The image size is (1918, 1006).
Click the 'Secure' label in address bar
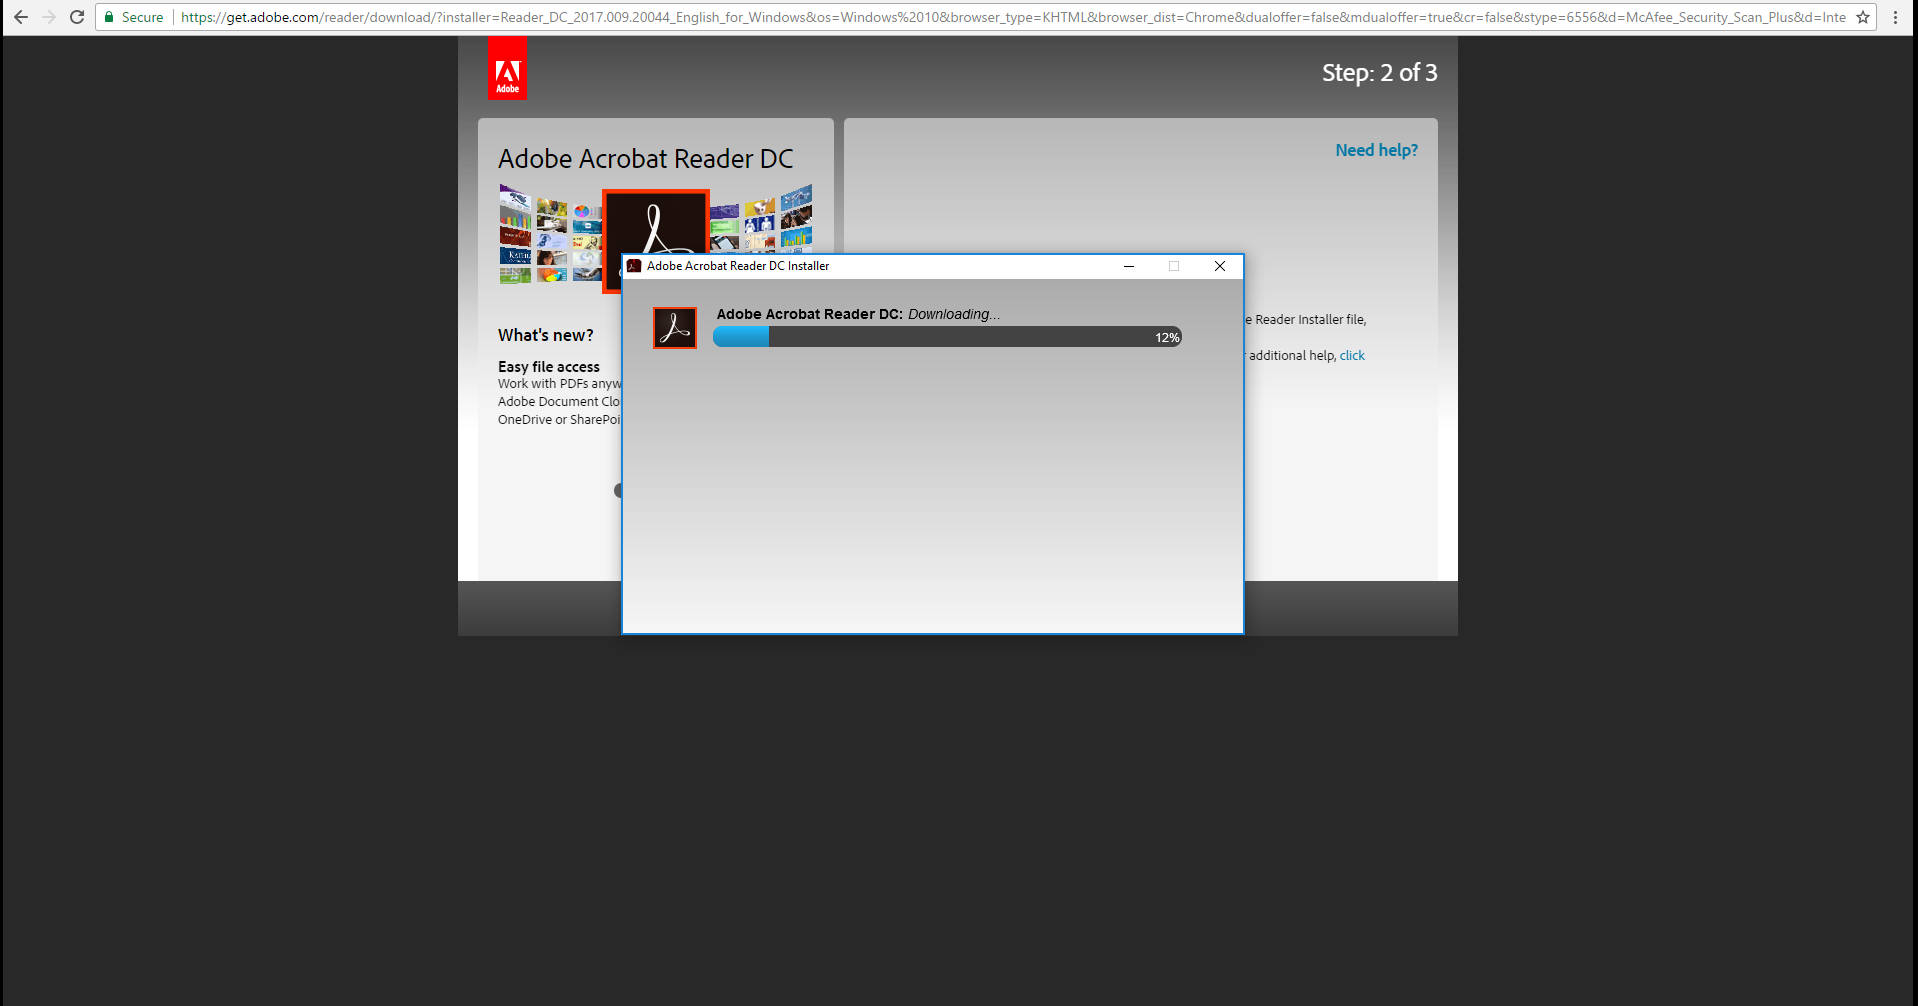click(x=142, y=17)
